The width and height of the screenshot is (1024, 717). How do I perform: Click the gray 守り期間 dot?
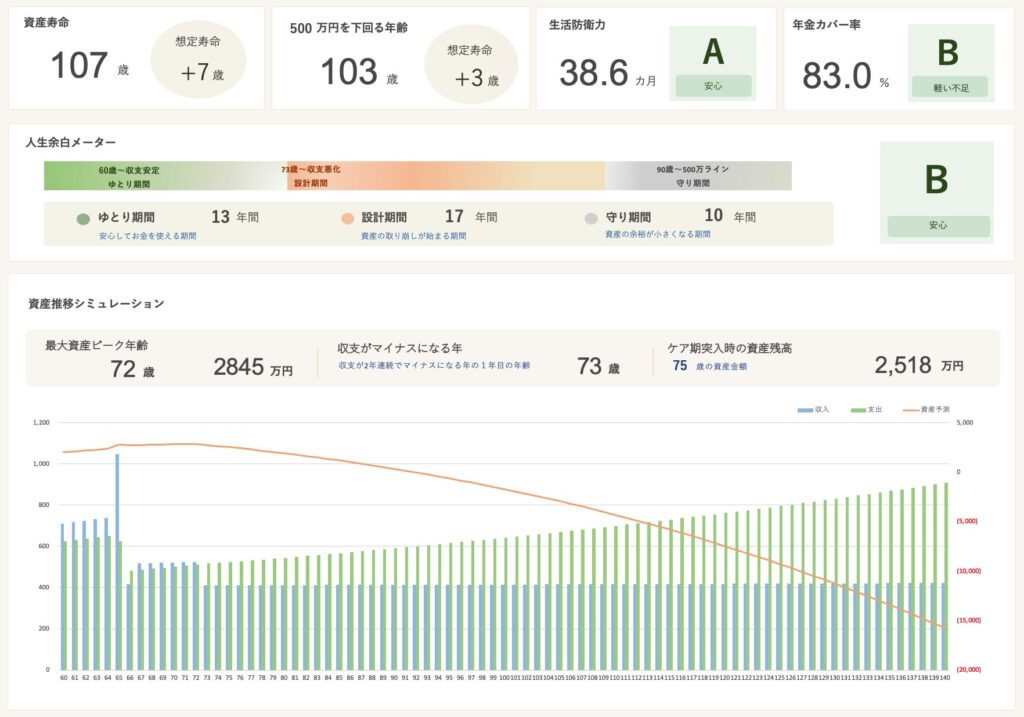[x=591, y=218]
